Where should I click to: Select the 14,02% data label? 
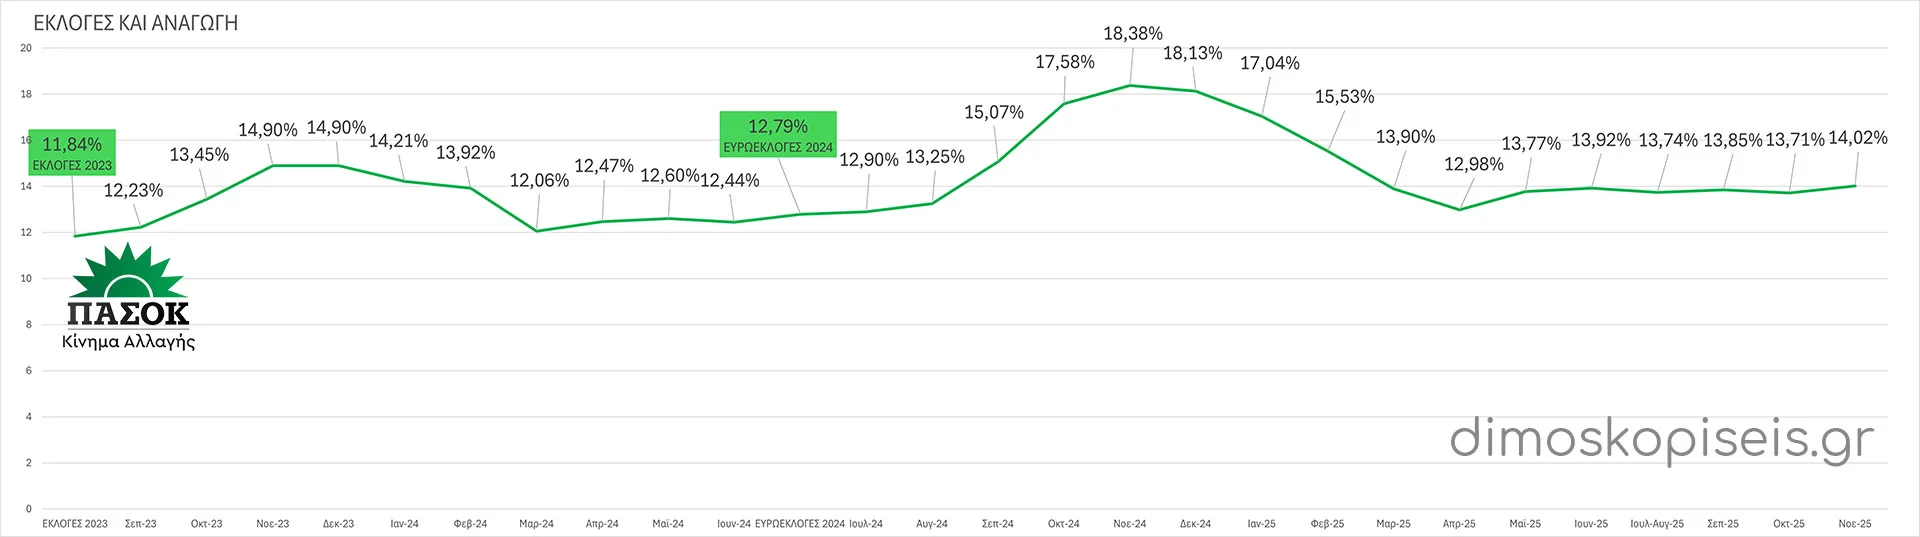[x=1857, y=138]
